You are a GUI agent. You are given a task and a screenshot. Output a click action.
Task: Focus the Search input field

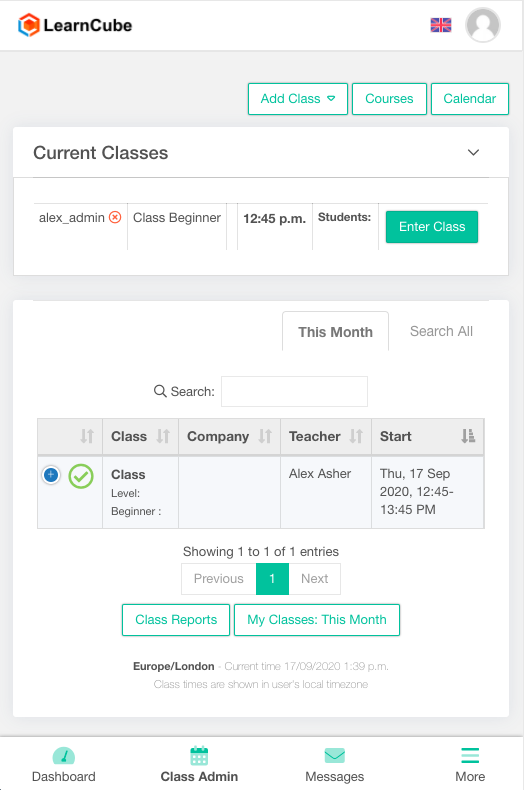[x=294, y=391]
